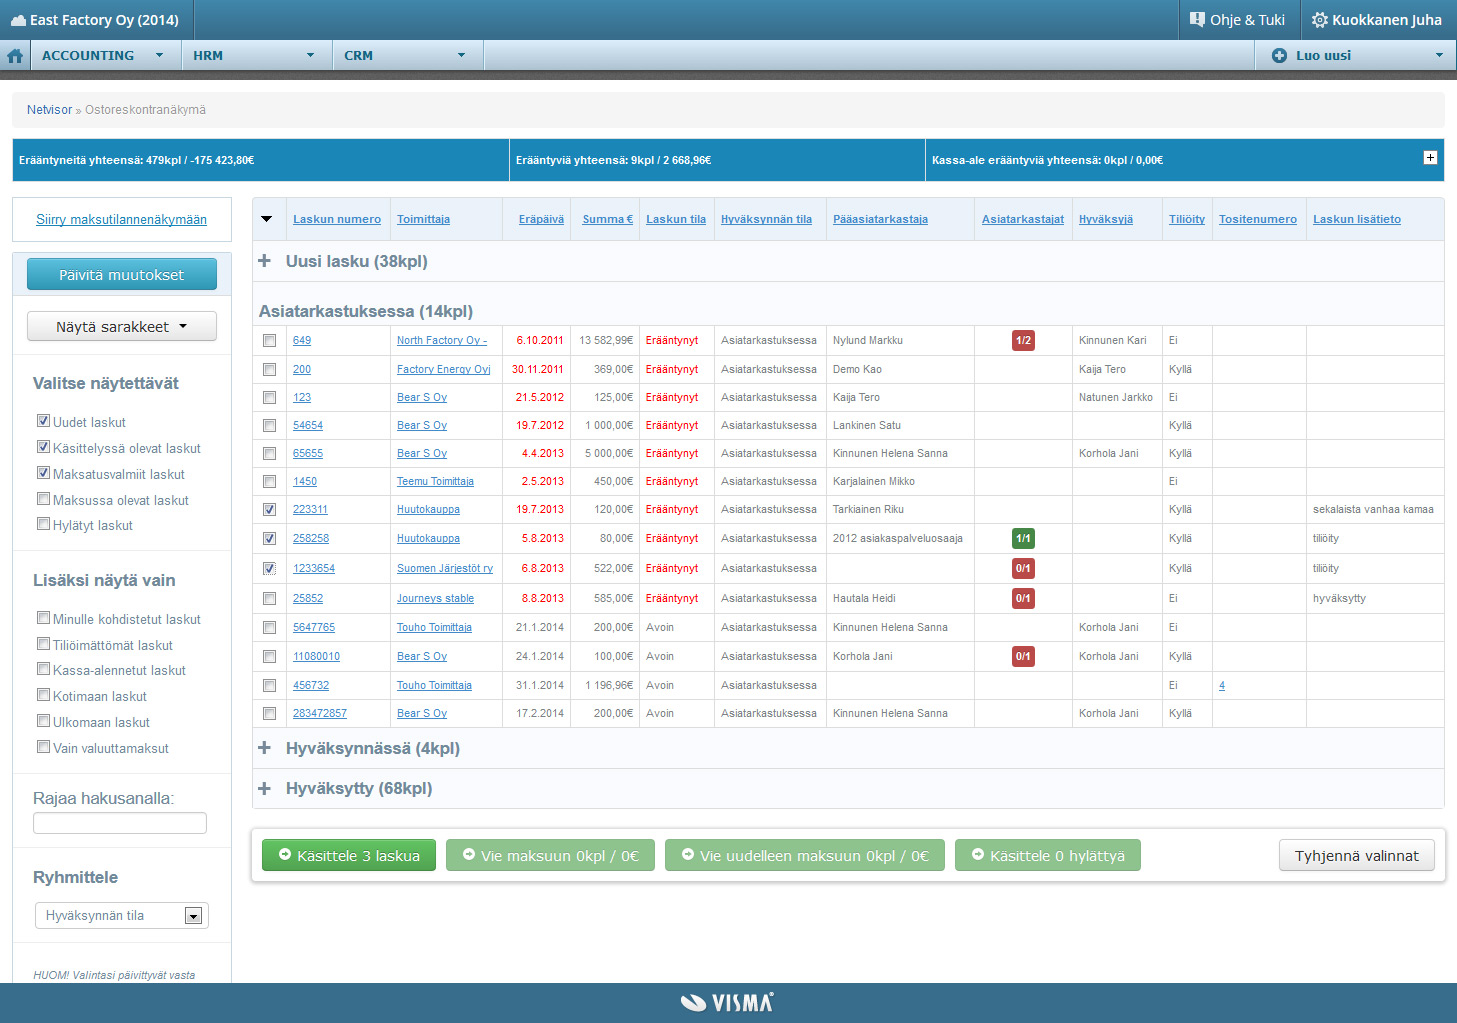Image resolution: width=1457 pixels, height=1023 pixels.
Task: Click Käsittele 0 hylättyä button
Action: (1048, 855)
